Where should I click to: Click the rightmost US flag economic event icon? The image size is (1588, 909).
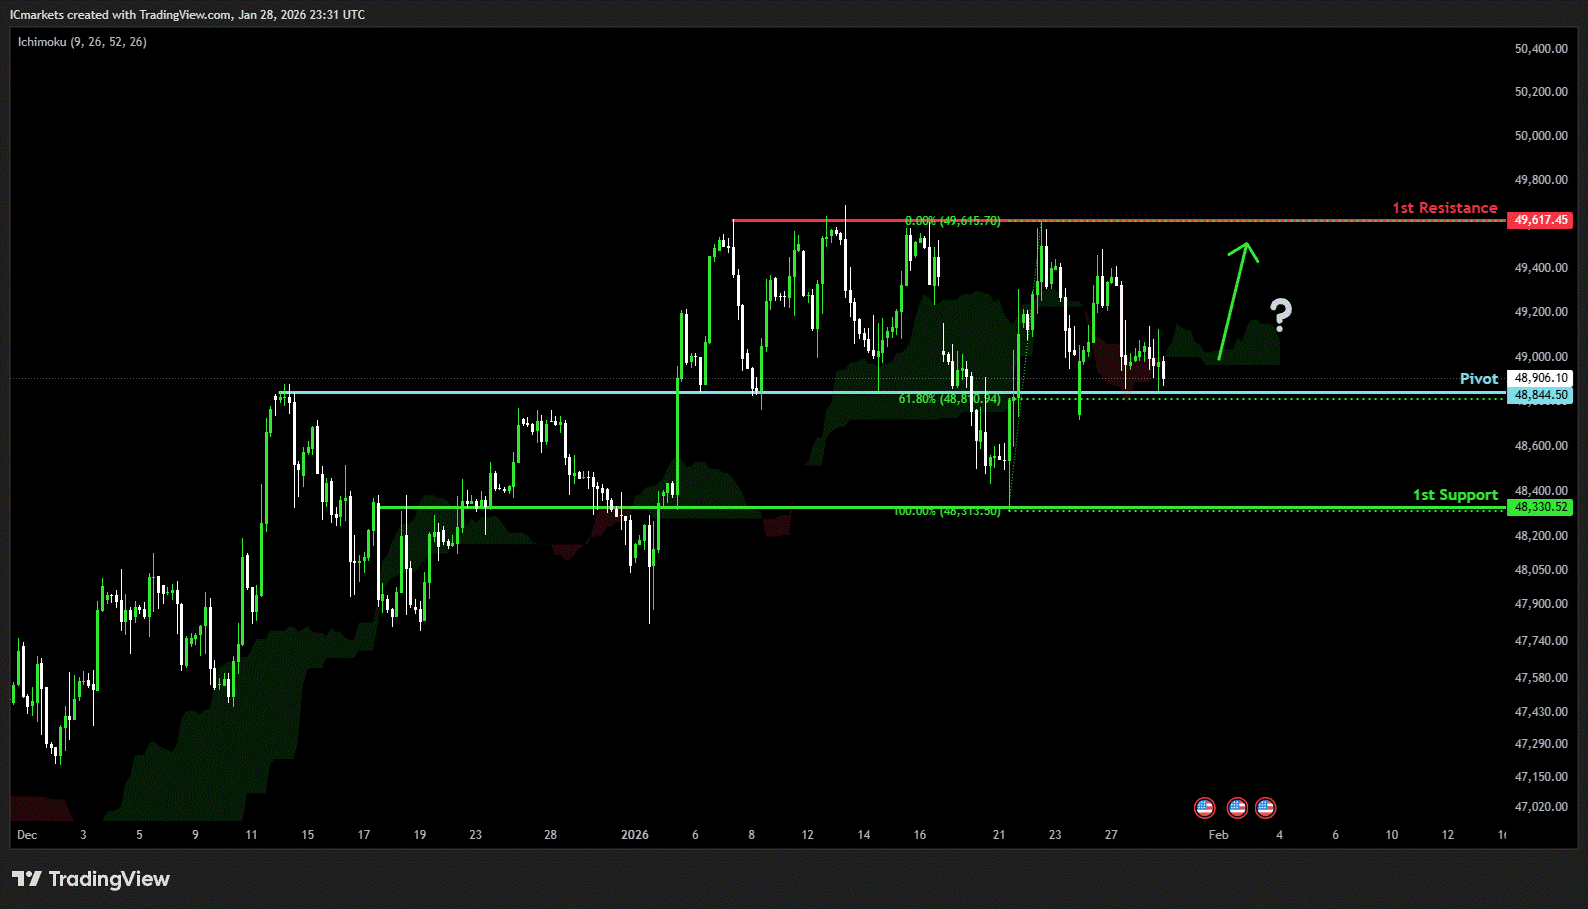click(x=1266, y=807)
